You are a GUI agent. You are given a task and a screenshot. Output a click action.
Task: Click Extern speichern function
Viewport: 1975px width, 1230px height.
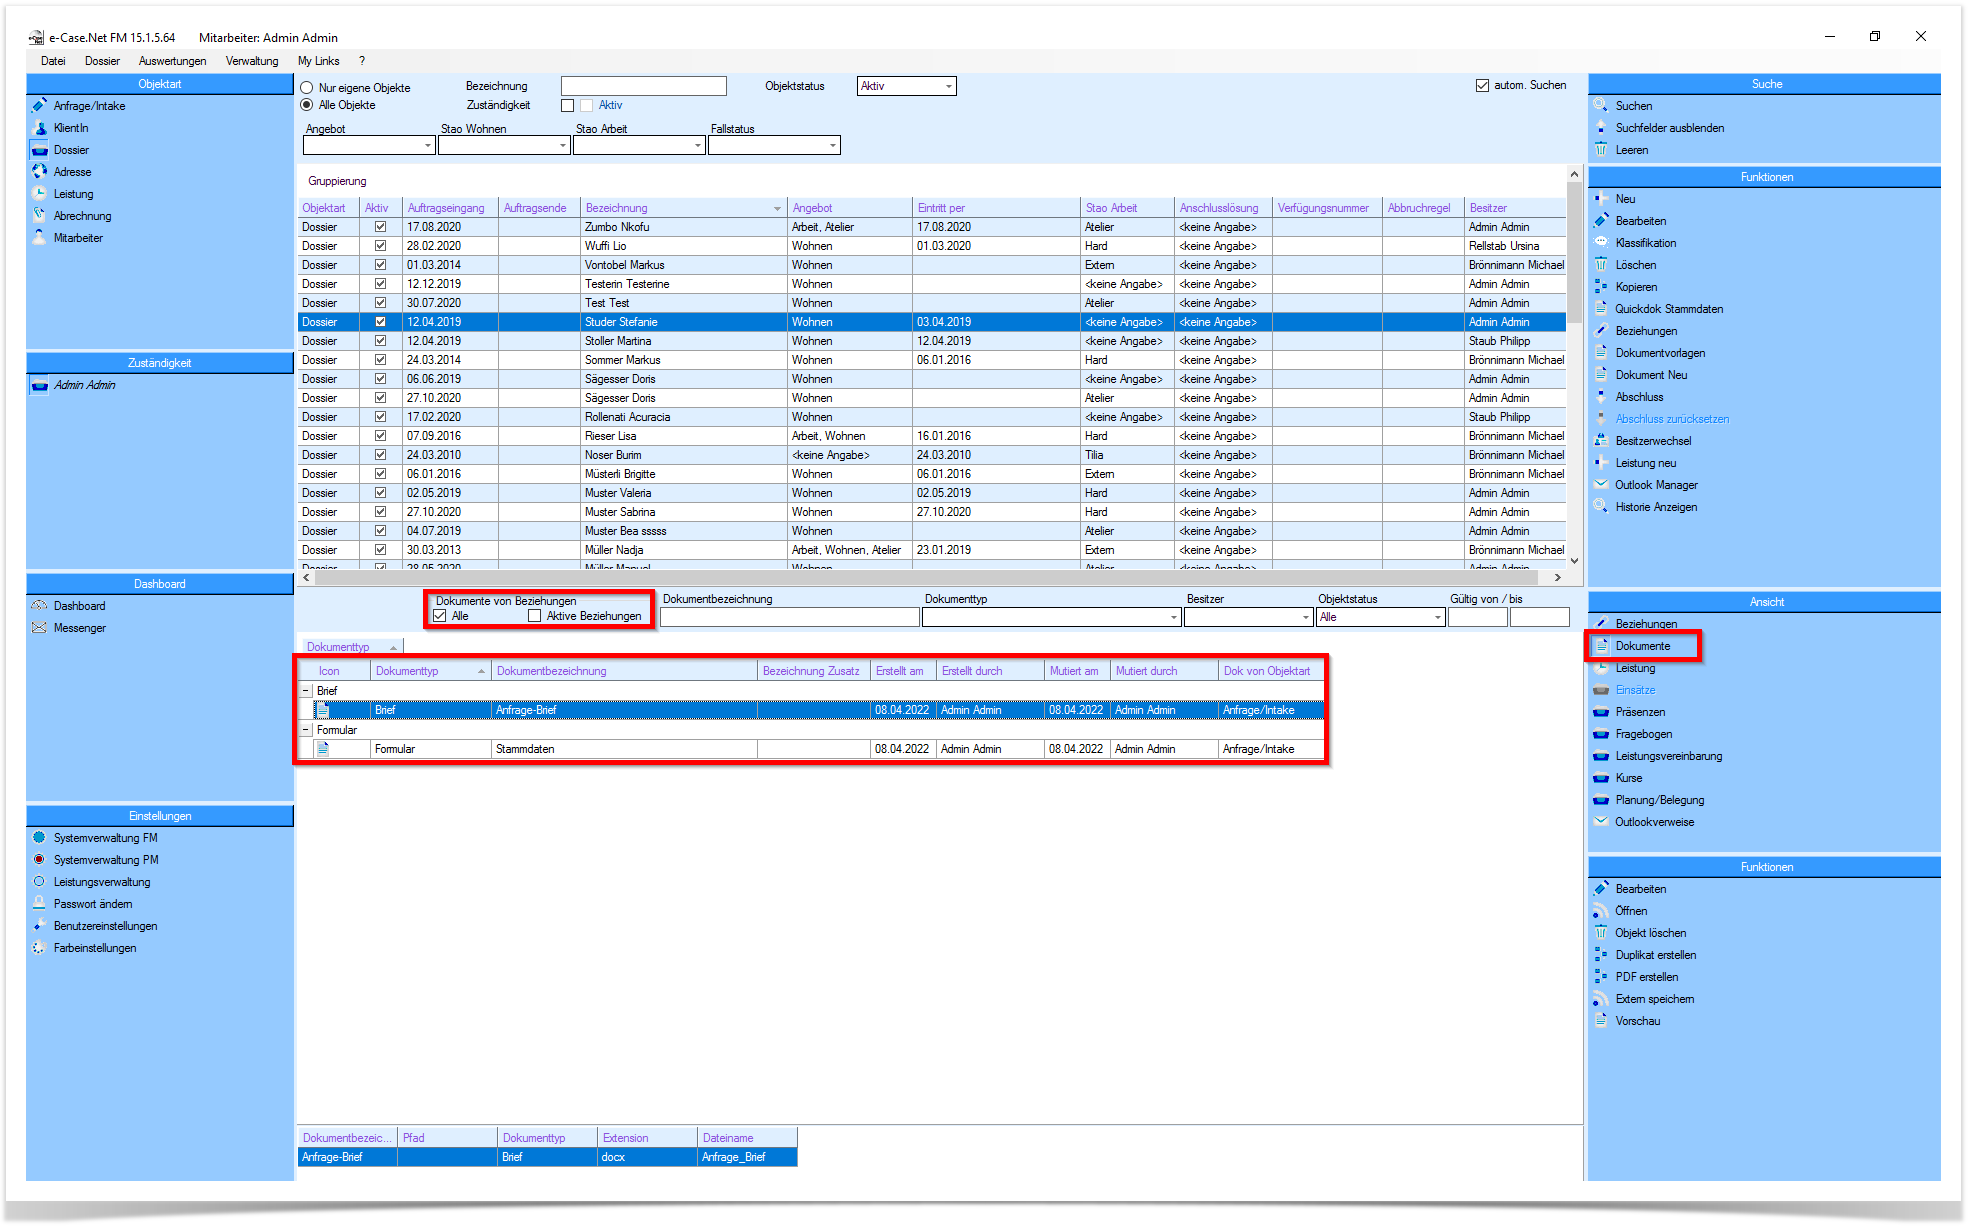pos(1654,999)
